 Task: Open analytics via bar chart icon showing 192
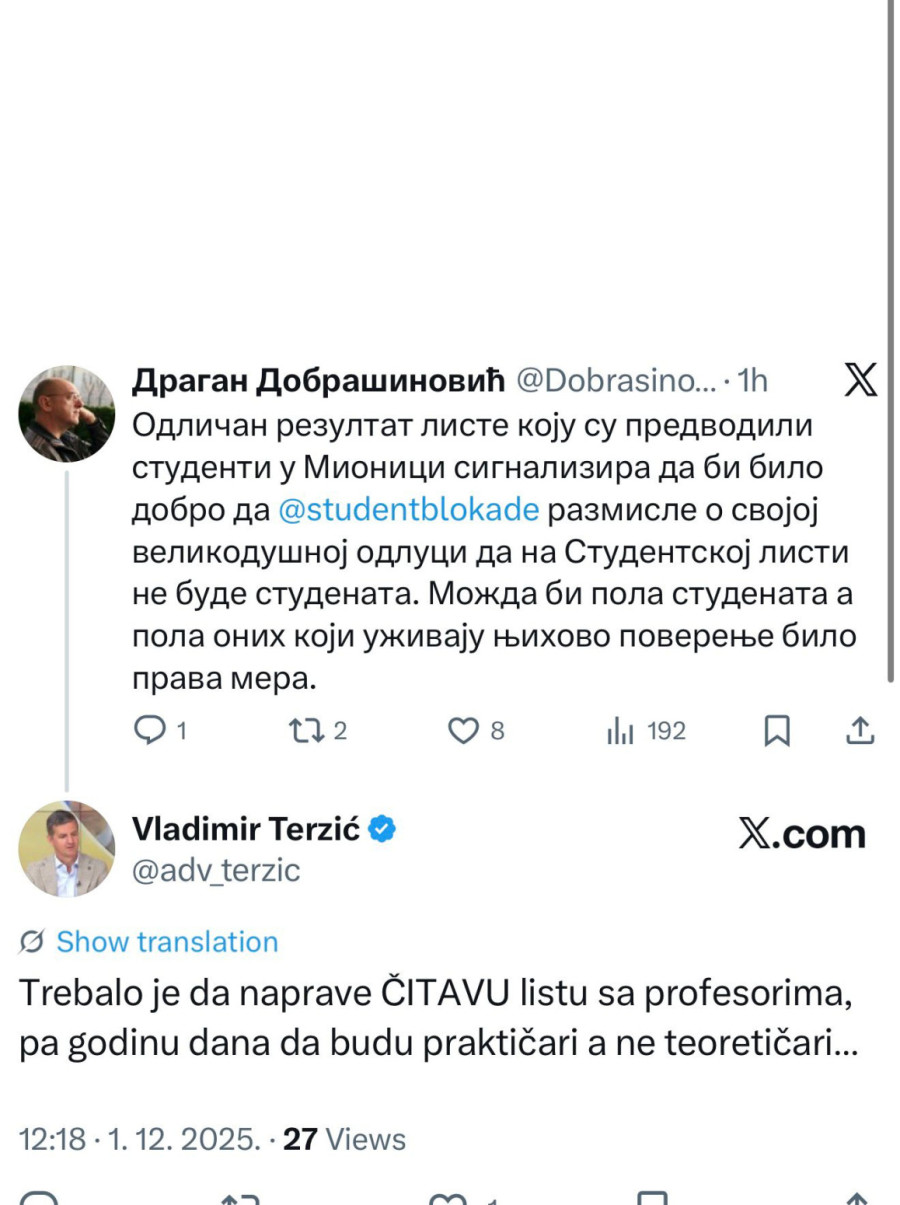pyautogui.click(x=622, y=731)
